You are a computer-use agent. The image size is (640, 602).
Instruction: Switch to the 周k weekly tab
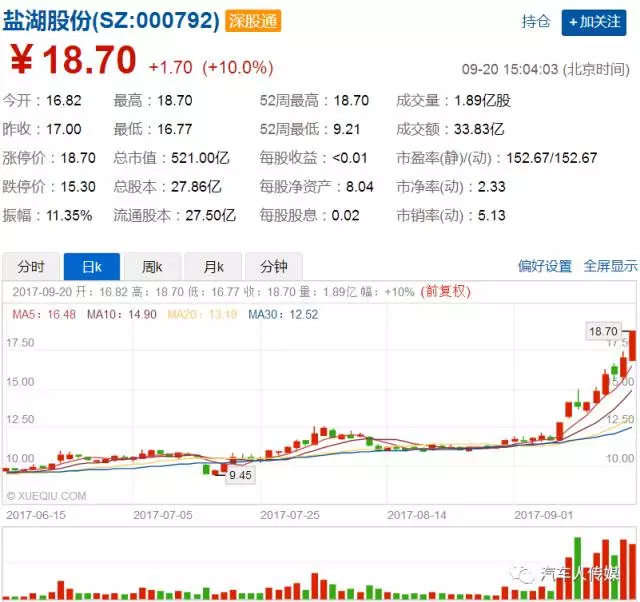(153, 267)
